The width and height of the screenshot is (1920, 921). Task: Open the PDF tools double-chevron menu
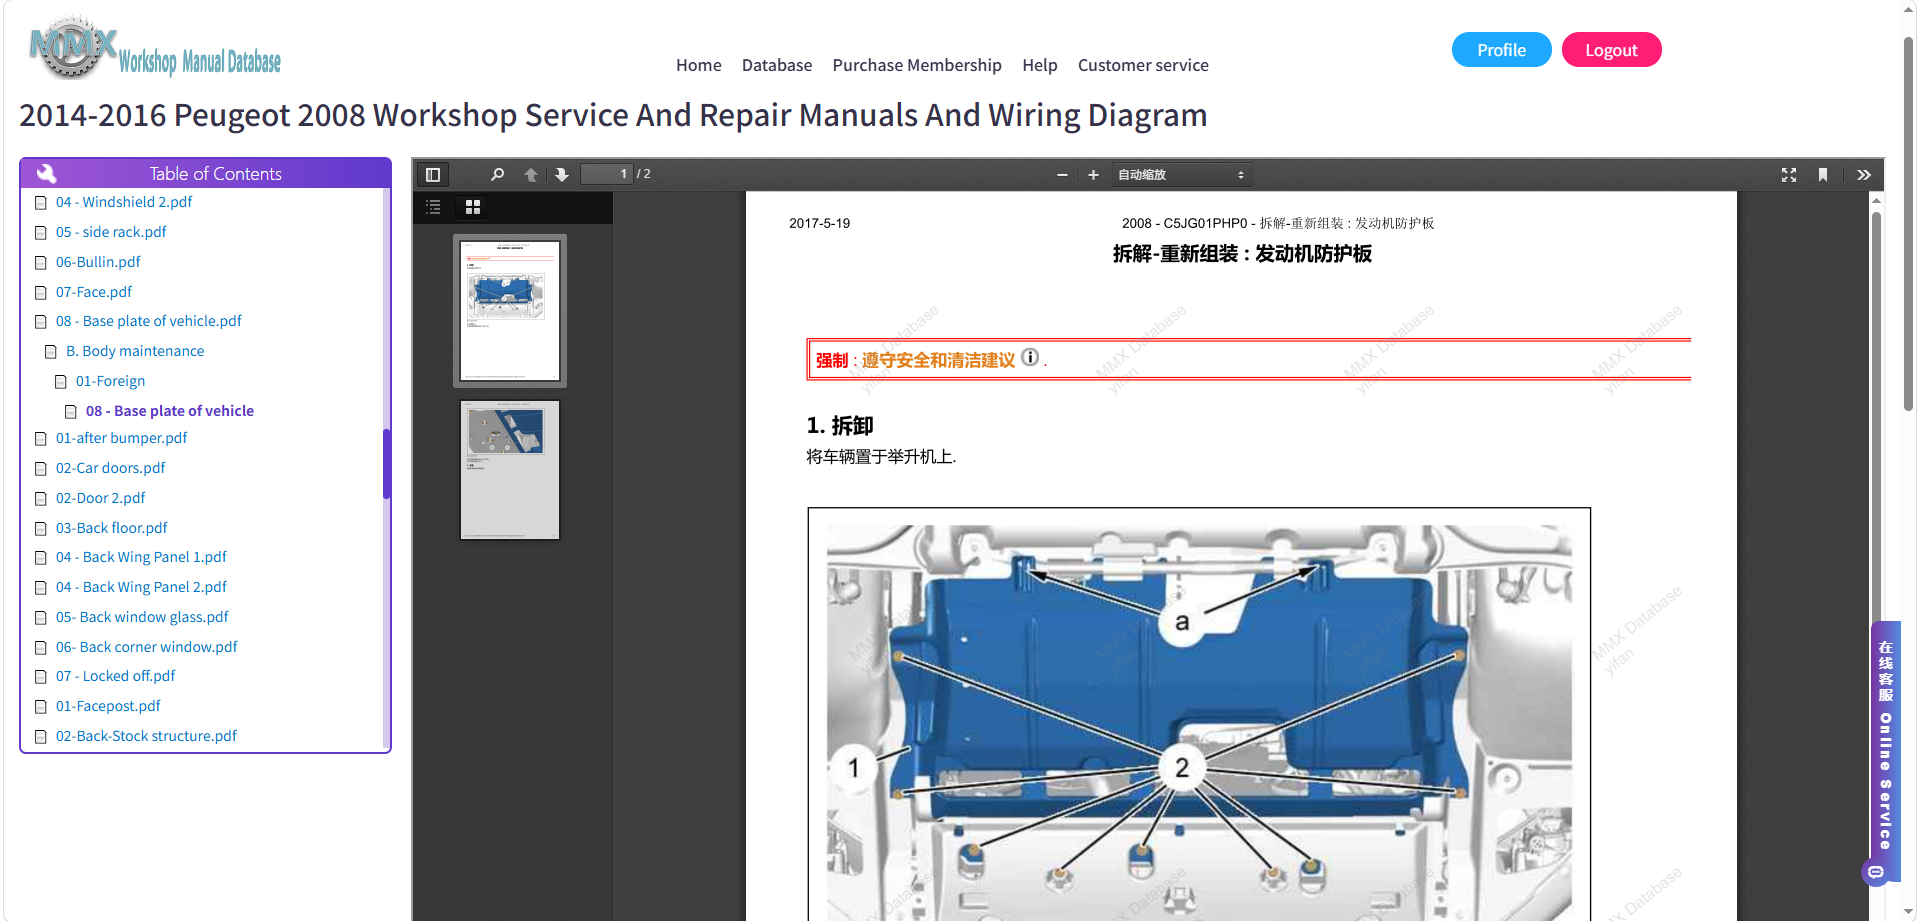click(1864, 175)
